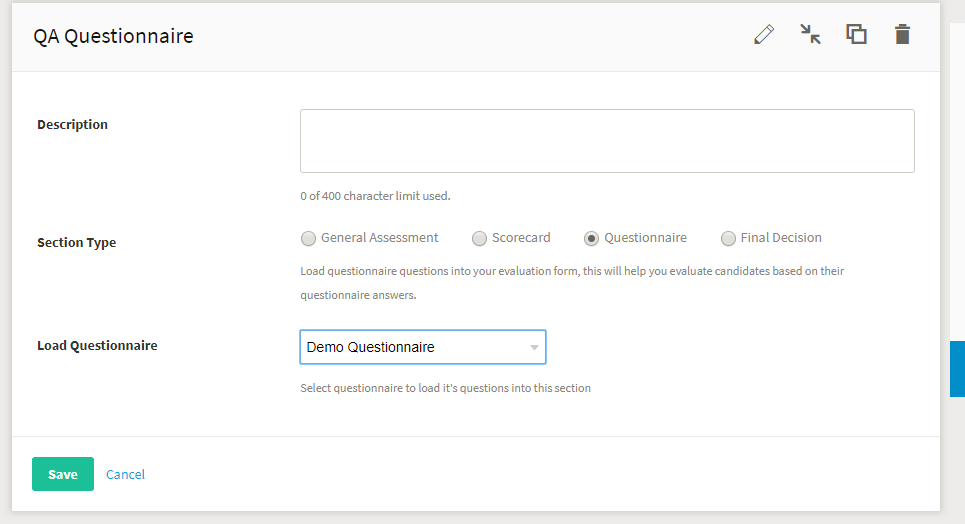This screenshot has height=524, width=965.
Task: Click the arrow of Load Questionnaire dropdown
Action: (534, 347)
